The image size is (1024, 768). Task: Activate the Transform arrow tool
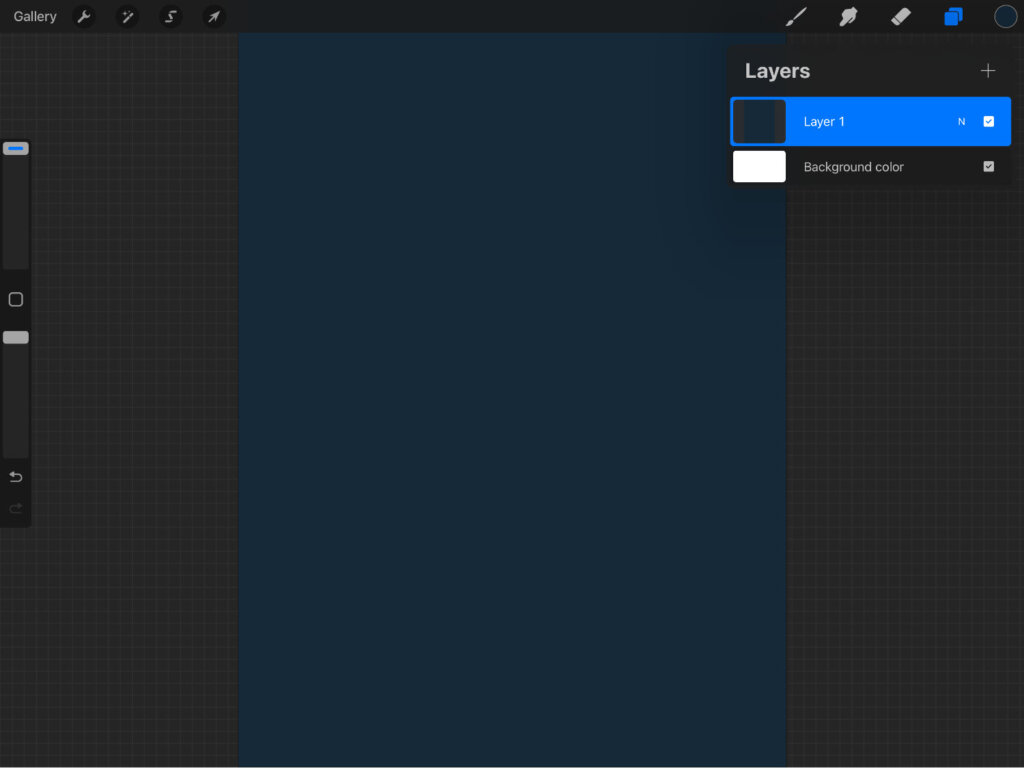pos(213,17)
